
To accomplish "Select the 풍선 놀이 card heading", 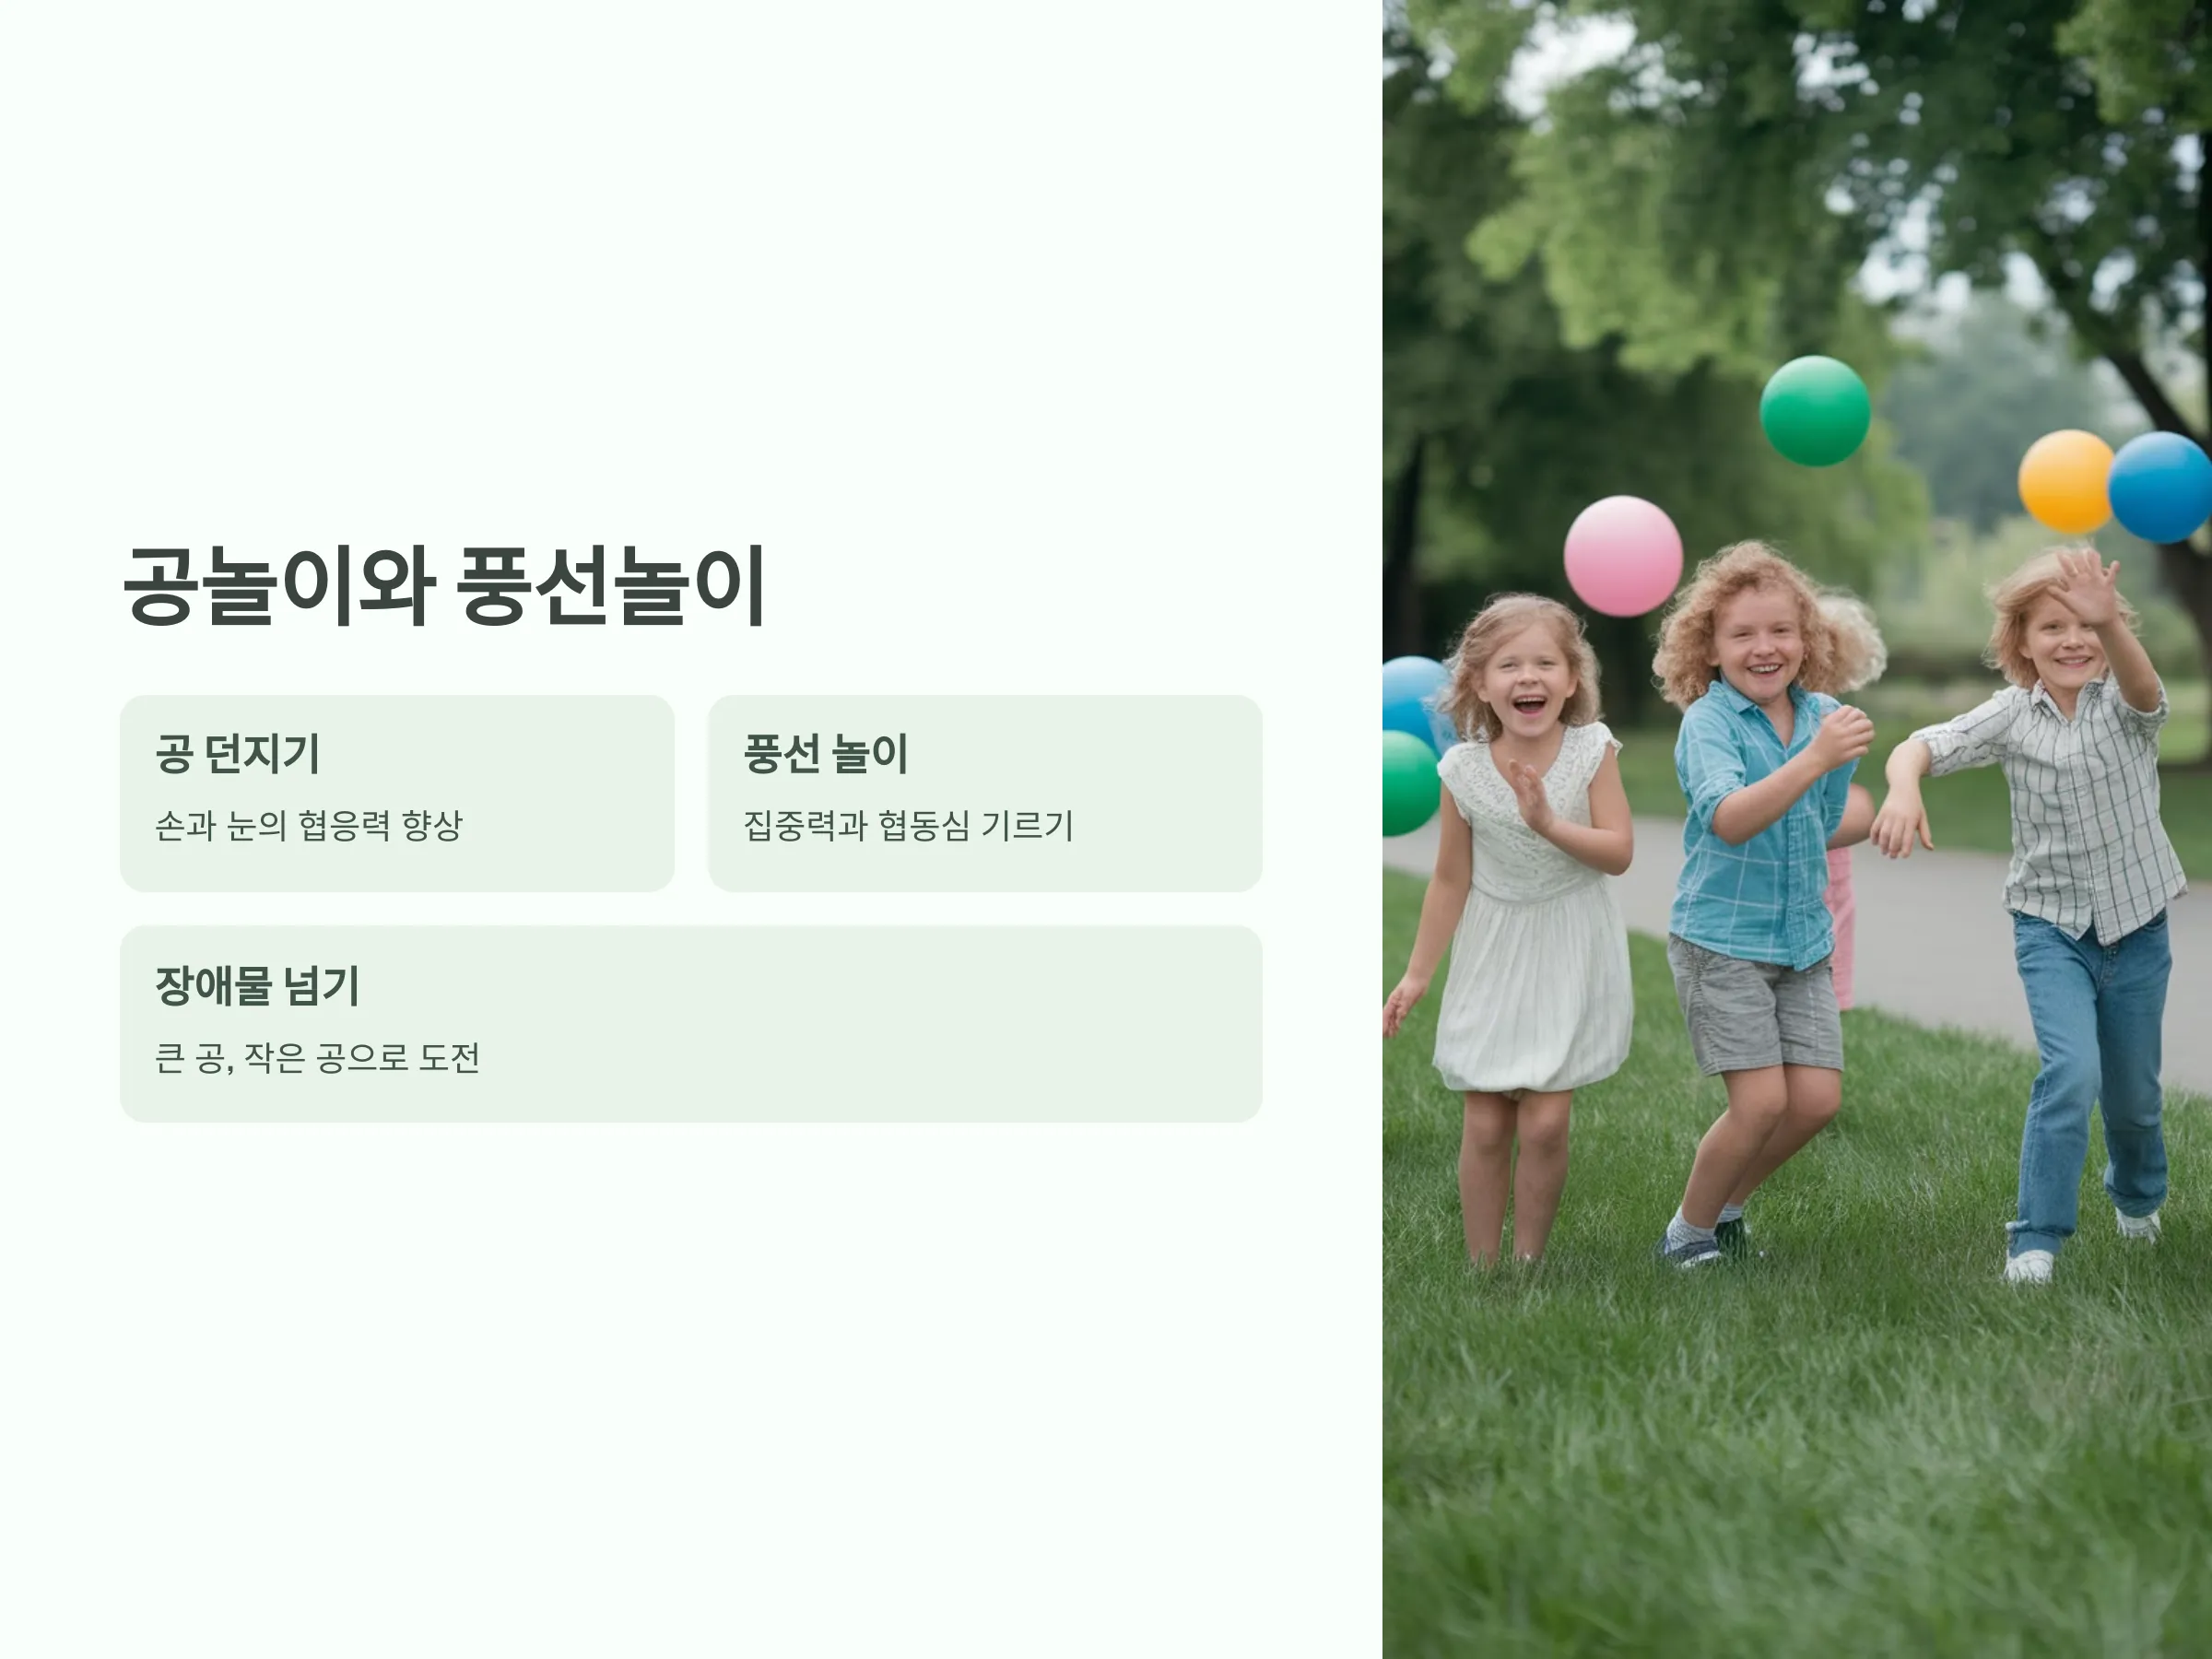I will click(826, 754).
